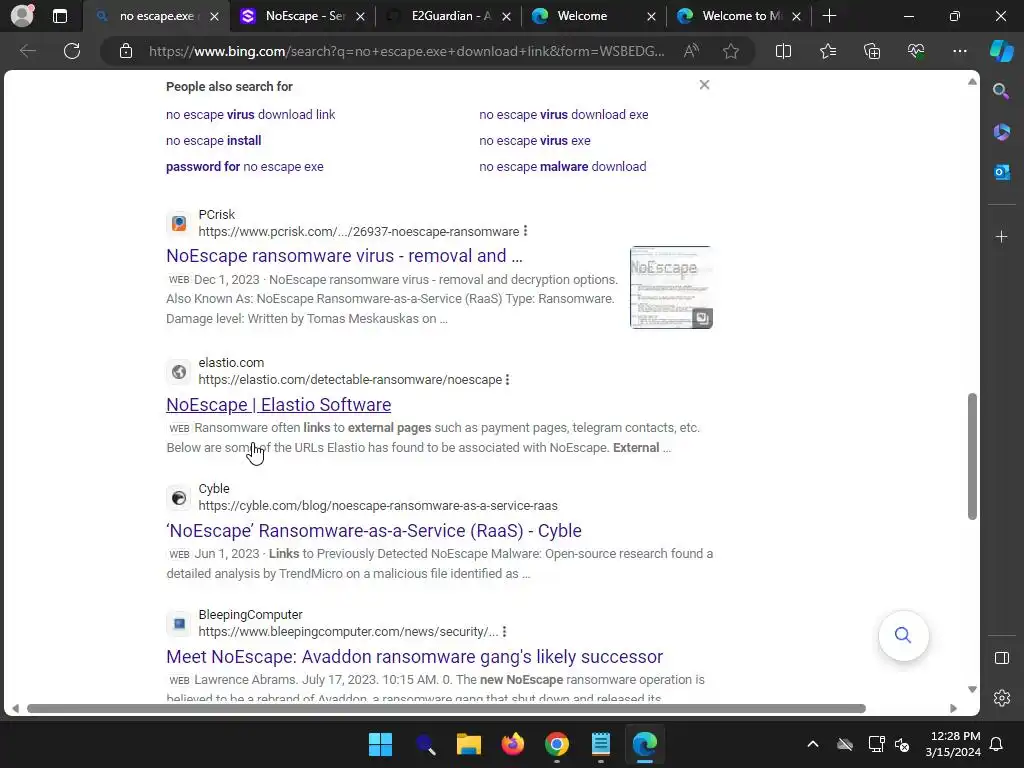This screenshot has width=1024, height=768.
Task: Open BleepingComputer result options menu
Action: point(504,632)
